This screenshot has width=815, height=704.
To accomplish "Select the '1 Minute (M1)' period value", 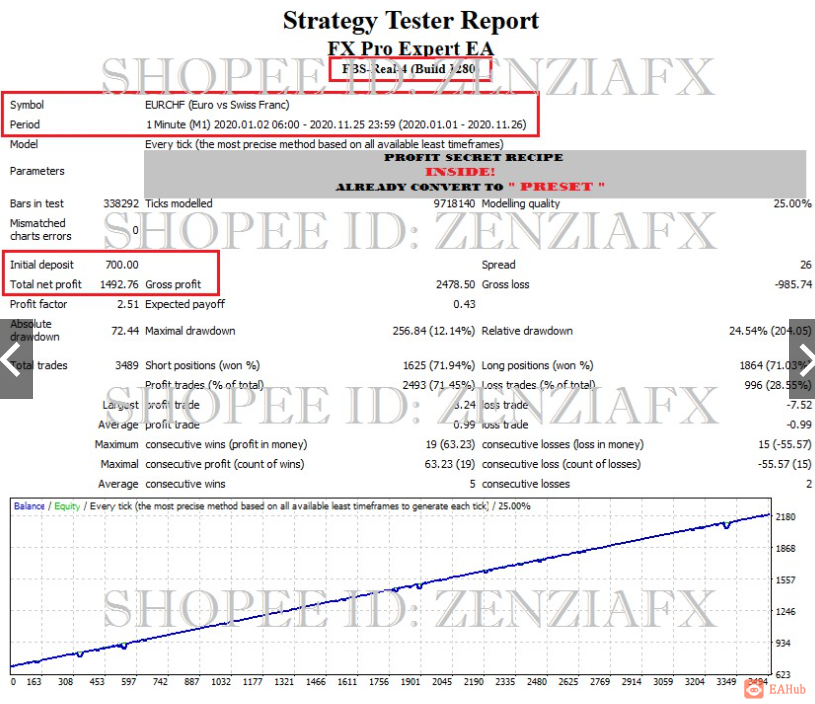I will pyautogui.click(x=178, y=124).
